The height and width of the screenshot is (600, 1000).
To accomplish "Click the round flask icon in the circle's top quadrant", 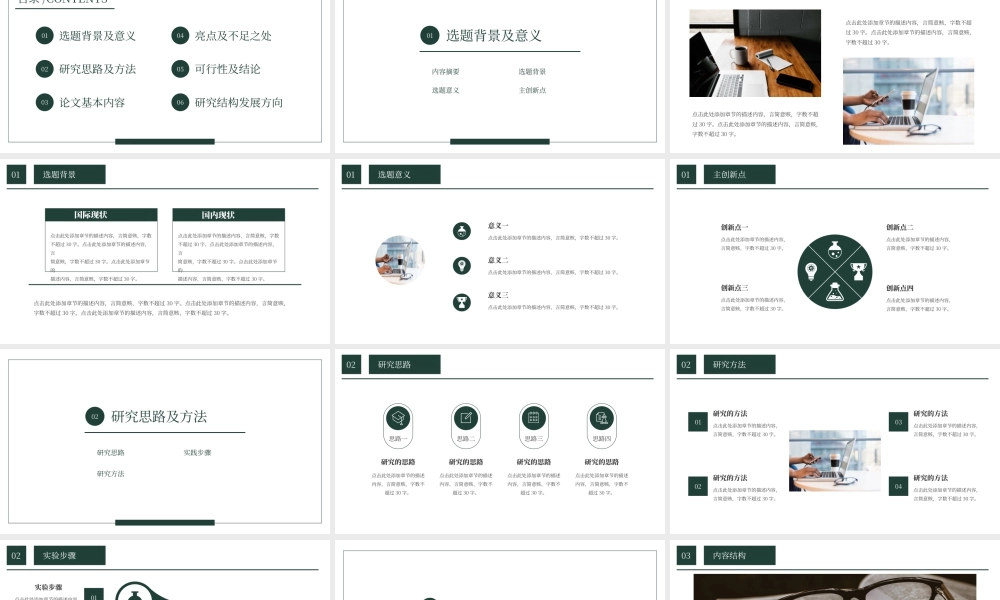I will (x=835, y=249).
